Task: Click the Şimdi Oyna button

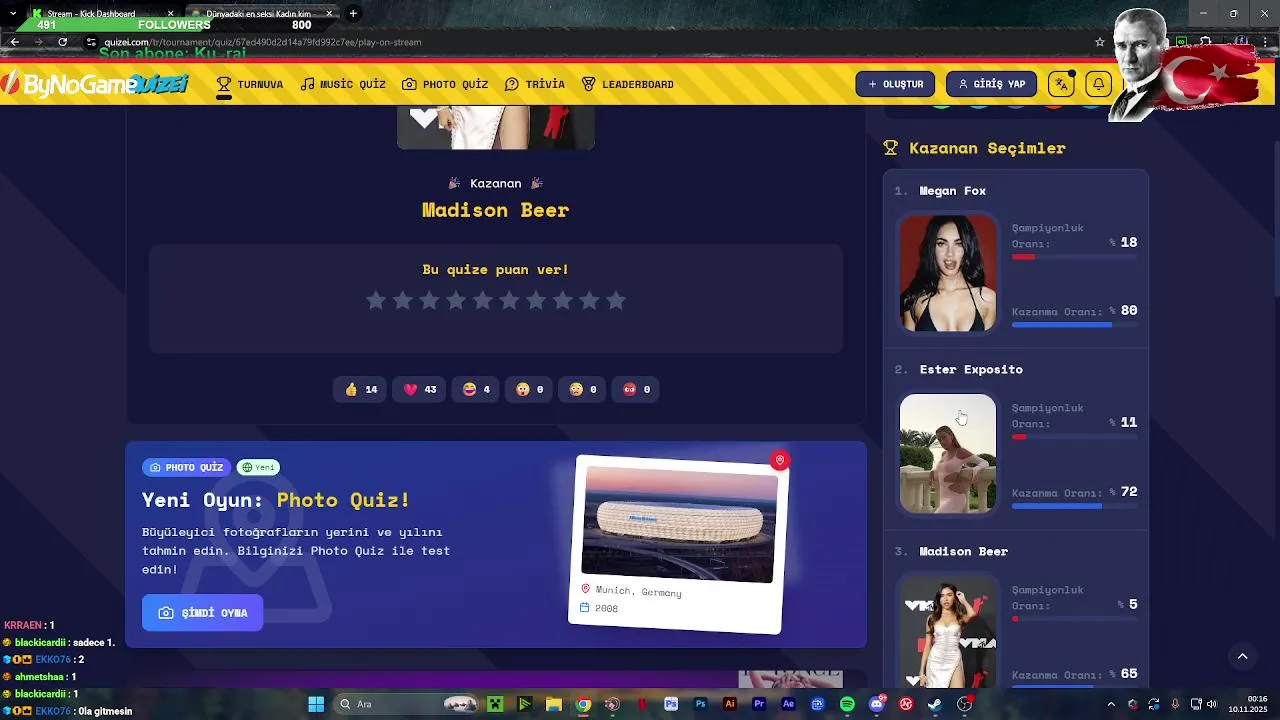Action: 202,613
